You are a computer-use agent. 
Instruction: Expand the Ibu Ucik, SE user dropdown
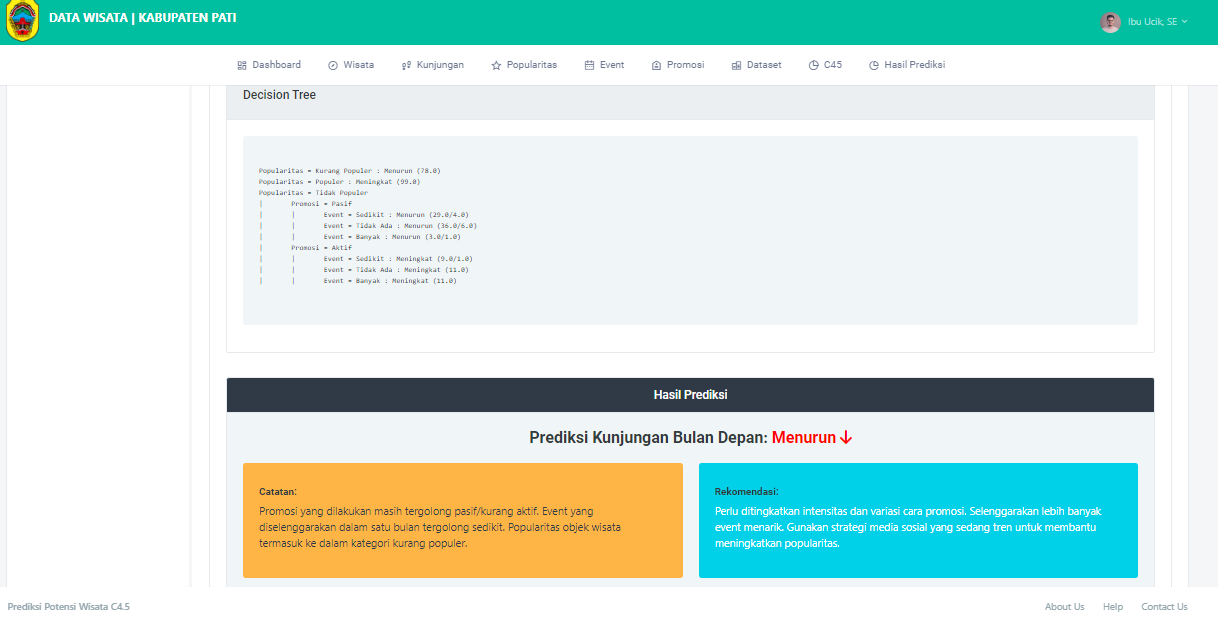[1157, 22]
